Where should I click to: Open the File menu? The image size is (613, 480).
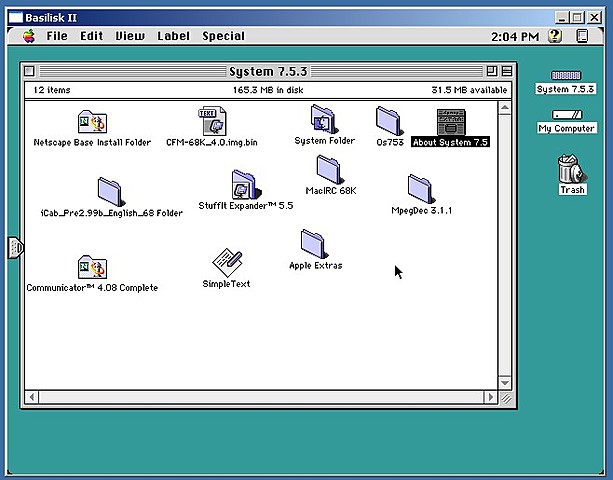tap(57, 36)
